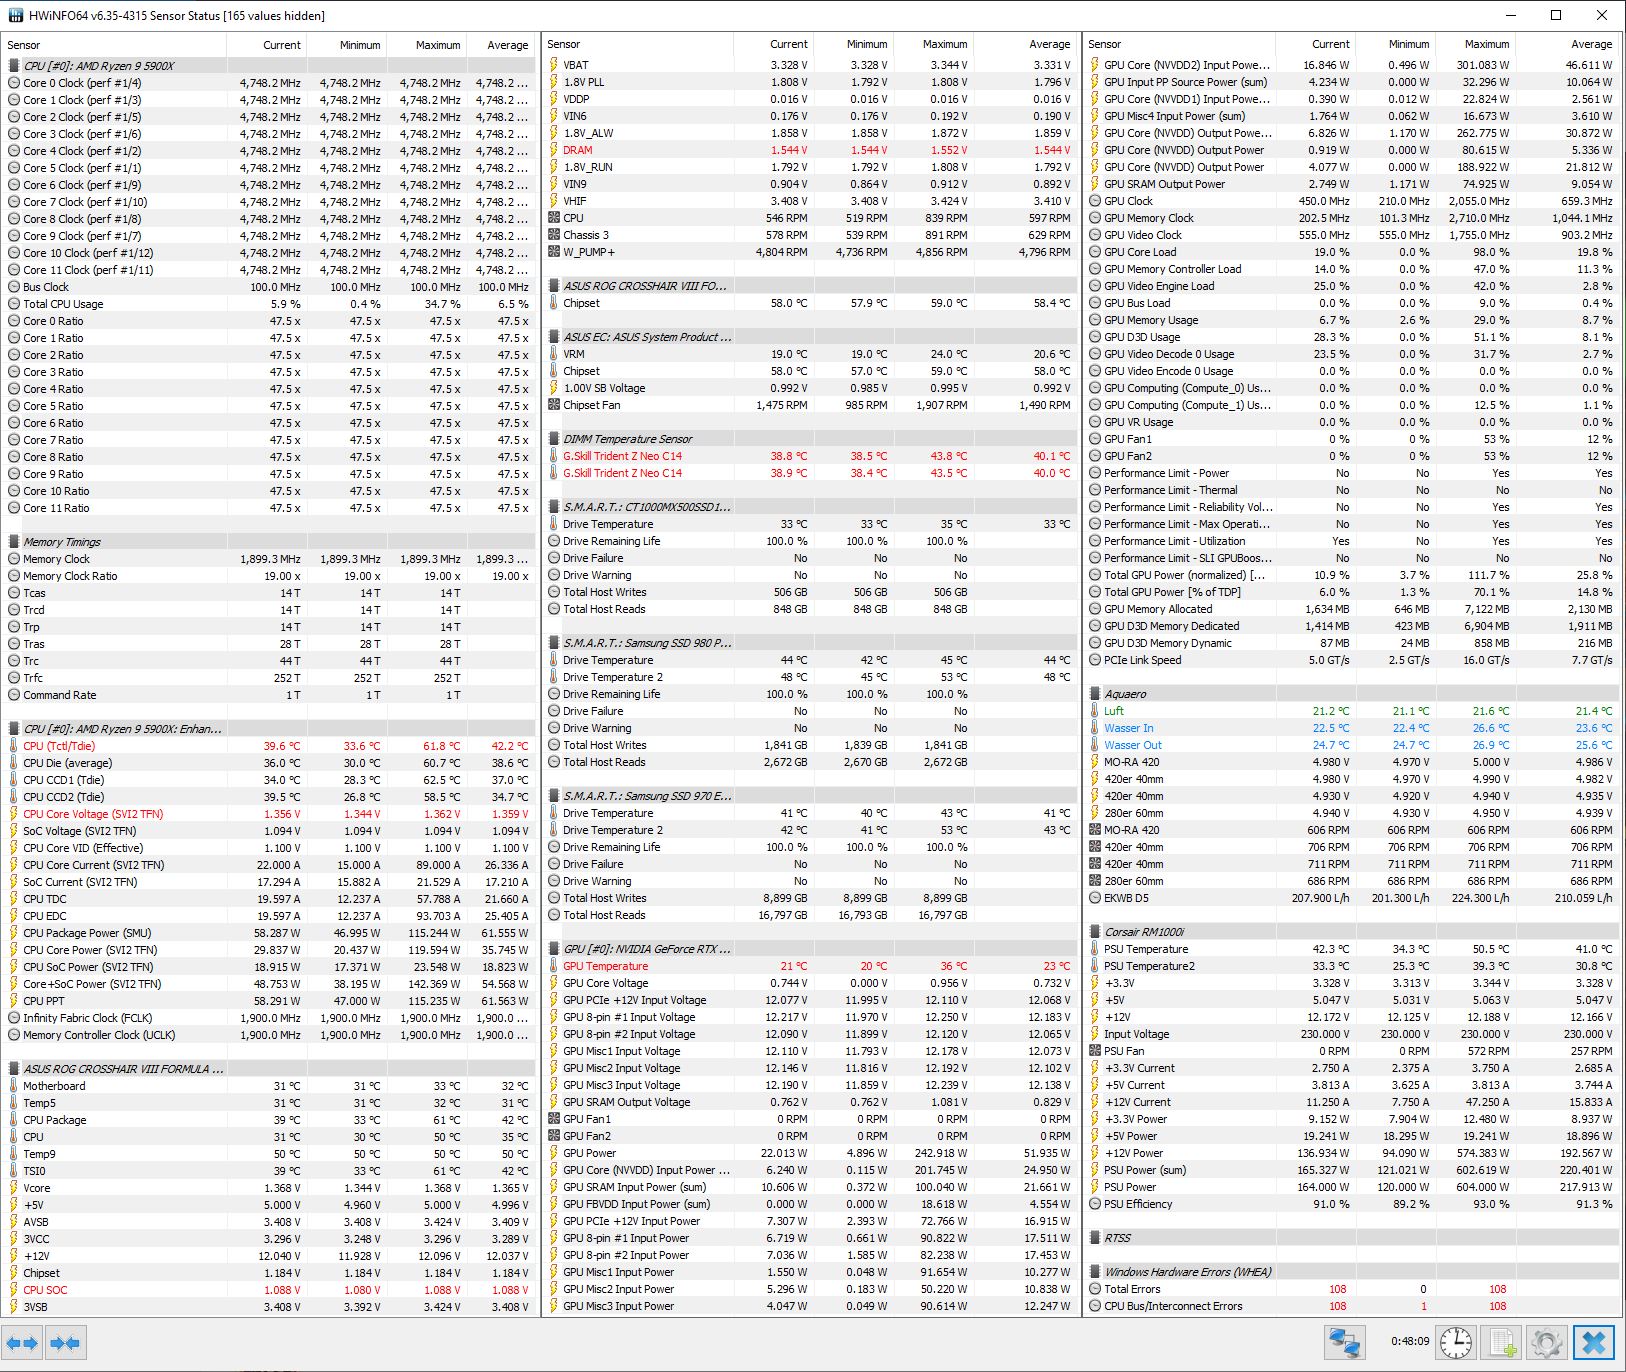Close sensors with the blue X button

[x=1595, y=1342]
